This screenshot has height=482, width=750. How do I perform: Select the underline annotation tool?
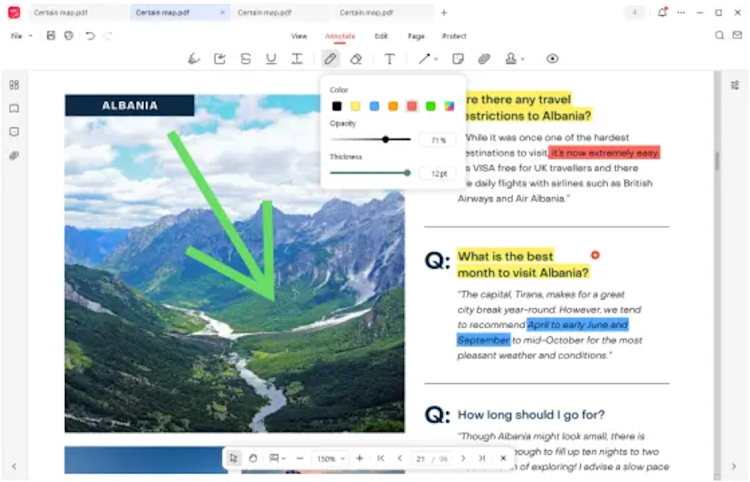(271, 59)
